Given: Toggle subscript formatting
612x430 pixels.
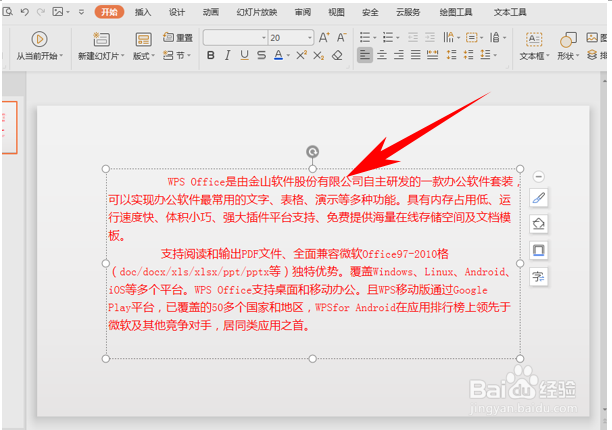Looking at the screenshot, I should (319, 55).
